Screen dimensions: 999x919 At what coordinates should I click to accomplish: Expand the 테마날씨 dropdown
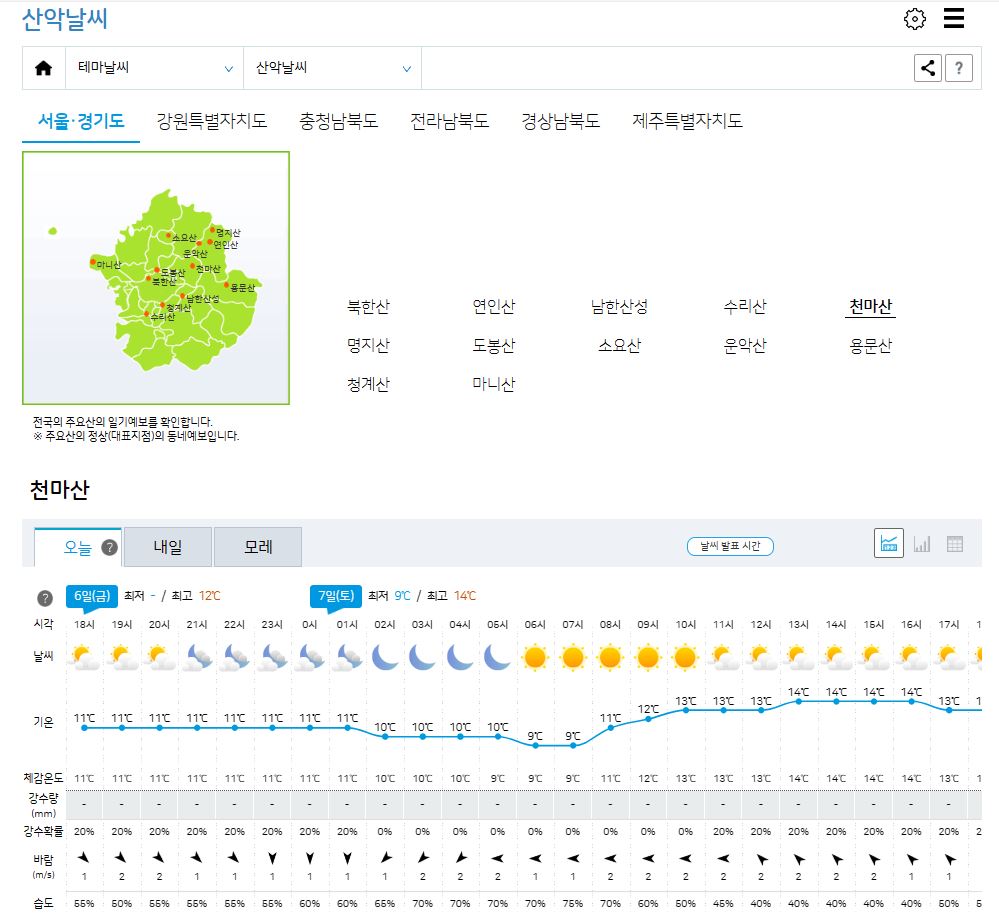click(155, 68)
